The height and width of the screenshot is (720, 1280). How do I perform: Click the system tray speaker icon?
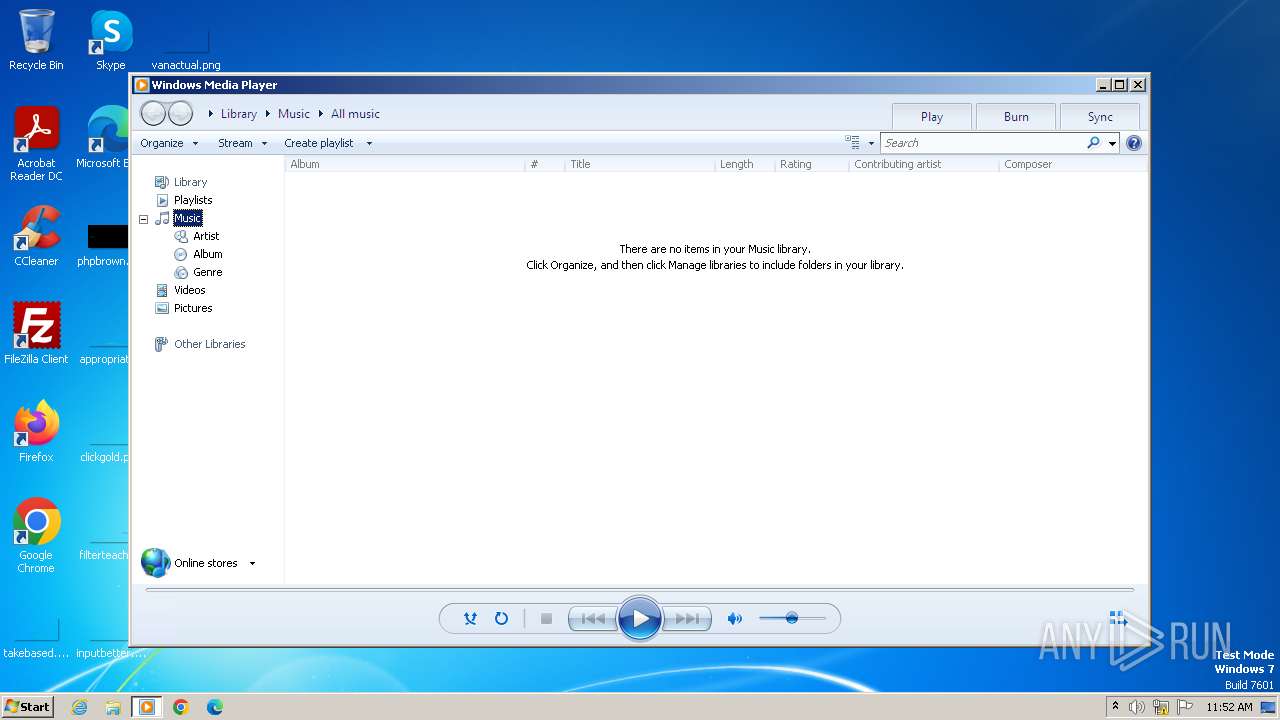click(1137, 707)
